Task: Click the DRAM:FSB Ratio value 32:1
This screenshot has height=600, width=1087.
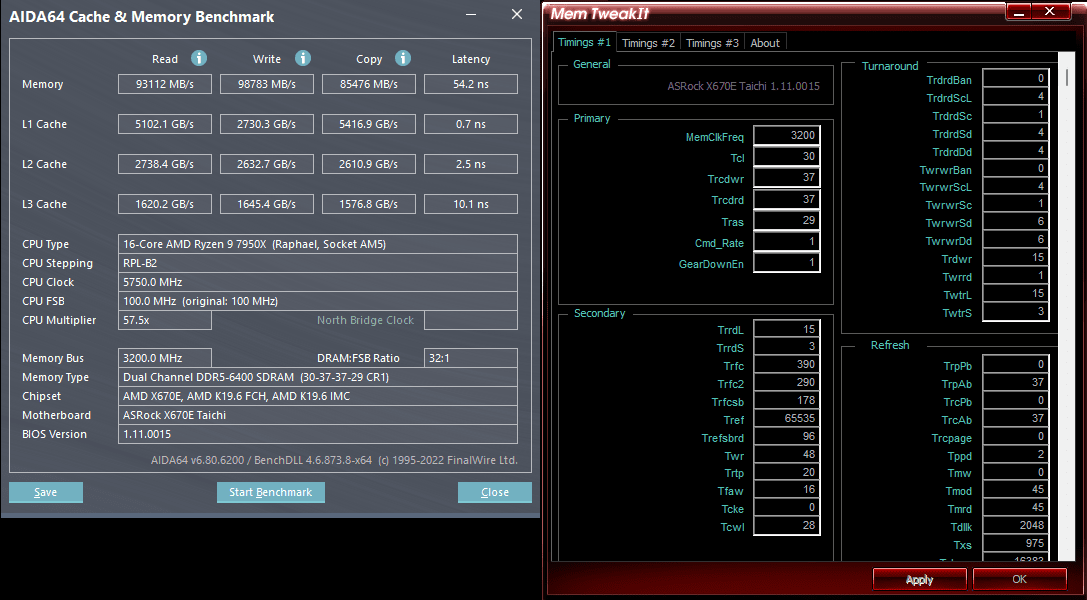Action: pyautogui.click(x=471, y=358)
